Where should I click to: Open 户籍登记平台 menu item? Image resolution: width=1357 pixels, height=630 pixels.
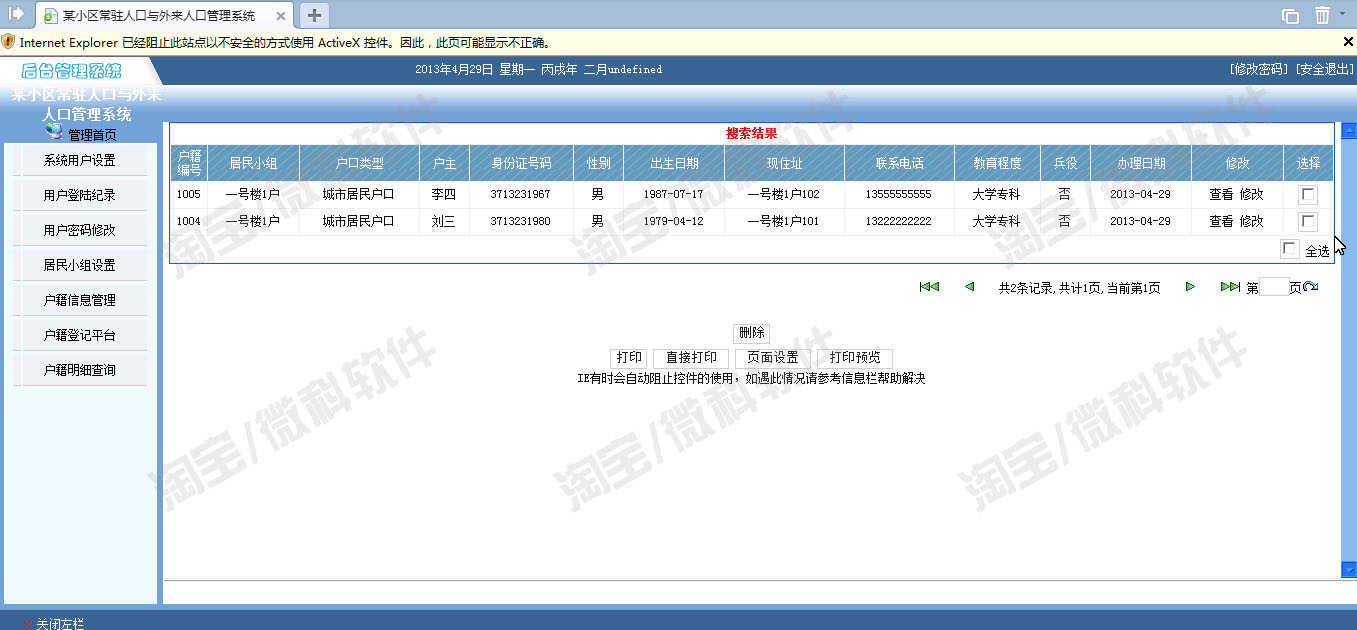pyautogui.click(x=80, y=335)
